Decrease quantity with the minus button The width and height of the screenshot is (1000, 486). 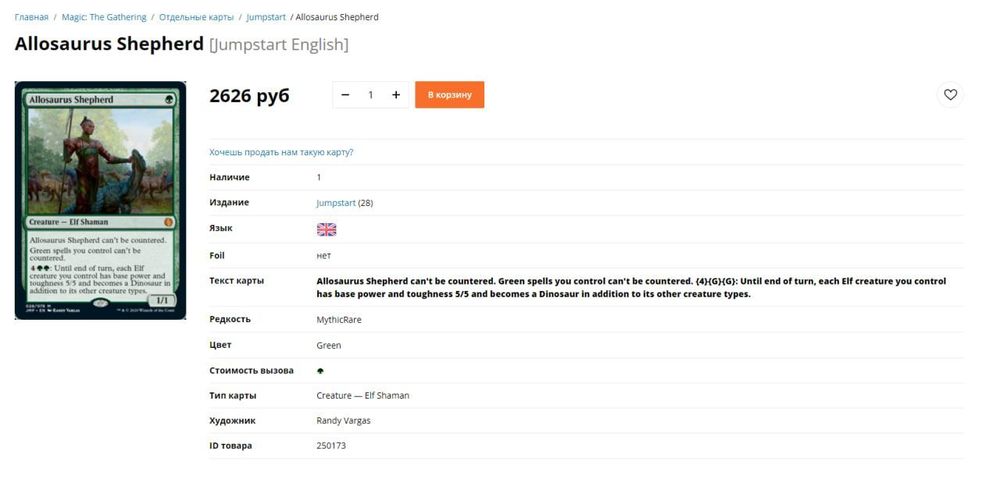[x=345, y=95]
